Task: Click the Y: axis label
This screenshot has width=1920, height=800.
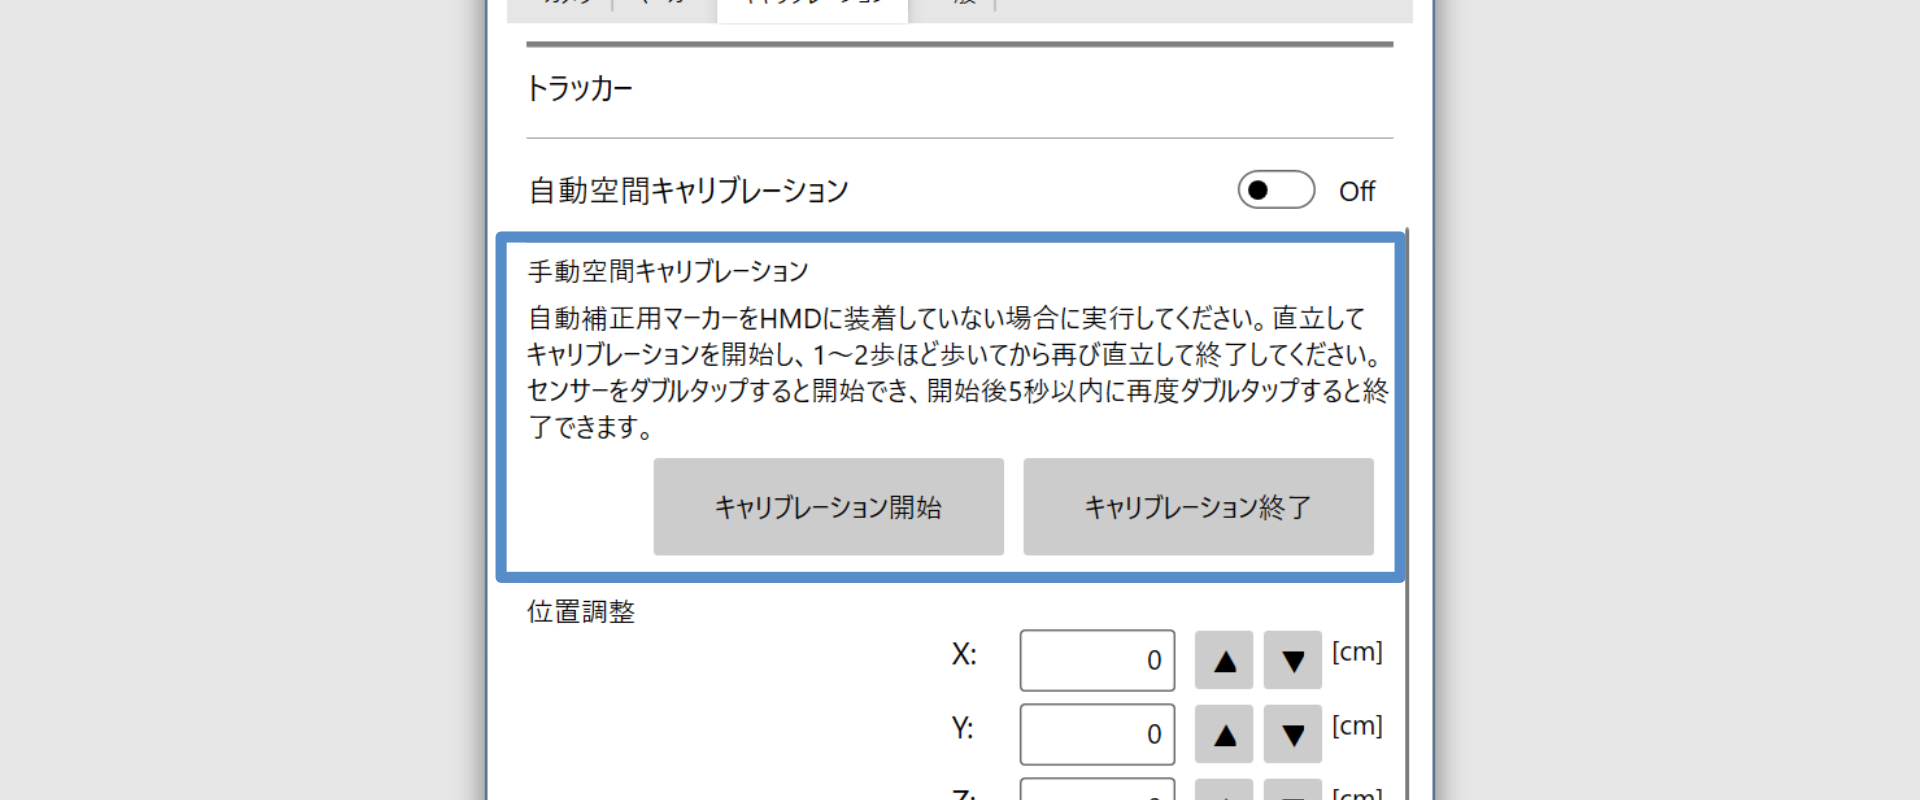Action: 962,728
